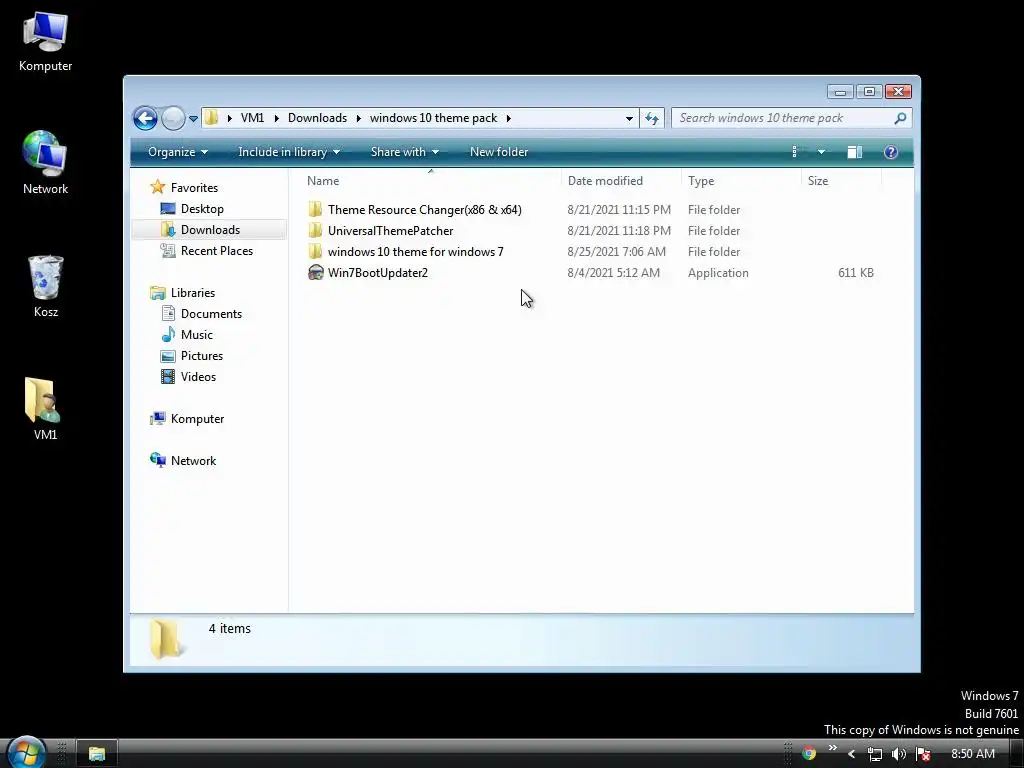Select Komputer desktop icon
The width and height of the screenshot is (1024, 768).
[x=45, y=41]
